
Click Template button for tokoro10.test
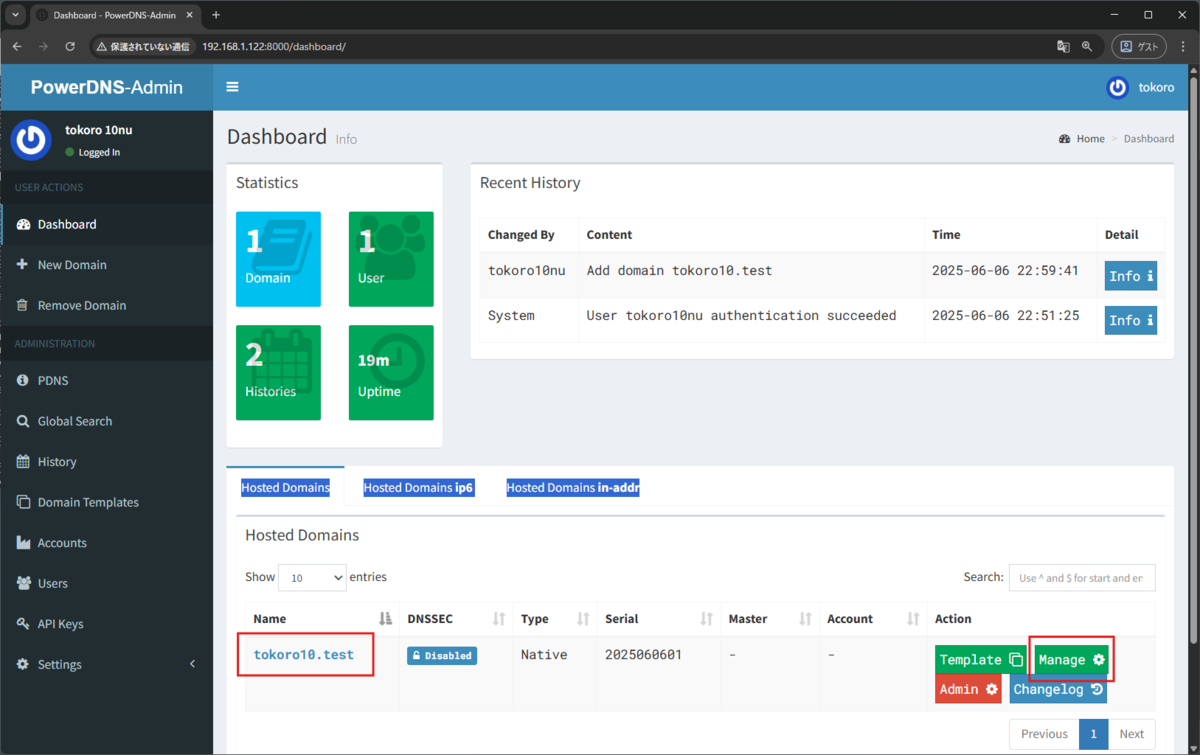click(x=981, y=660)
